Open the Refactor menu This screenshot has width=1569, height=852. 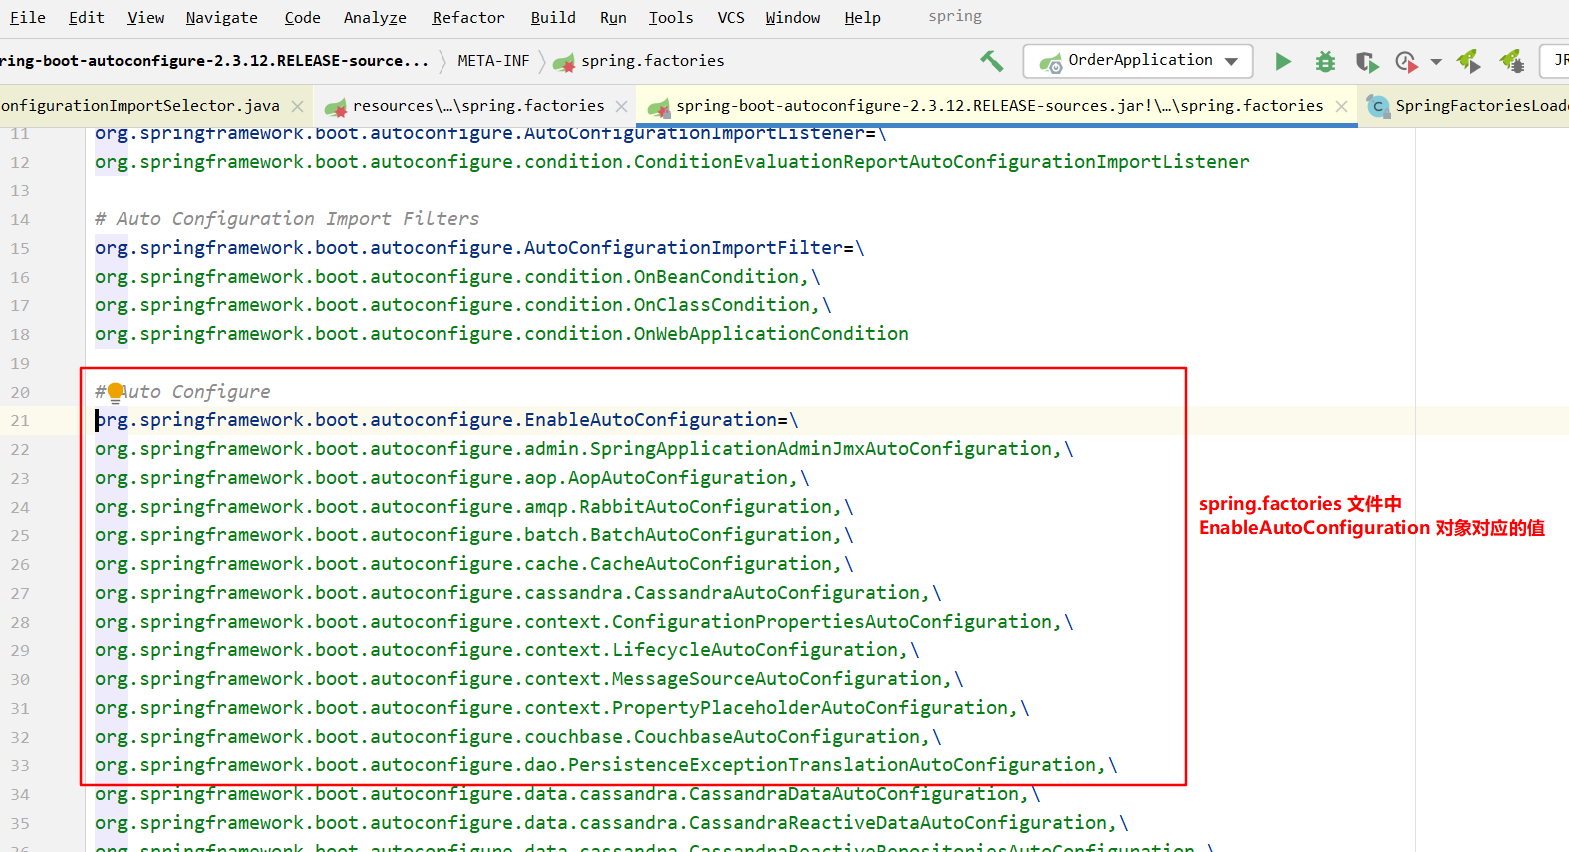pos(468,17)
